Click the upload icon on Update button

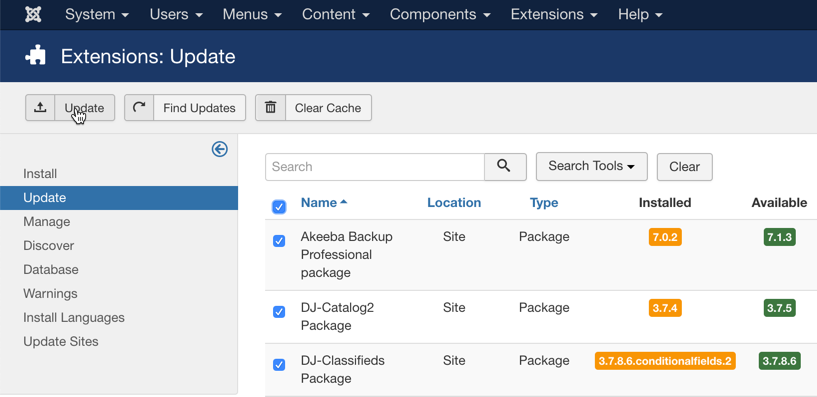(x=40, y=108)
